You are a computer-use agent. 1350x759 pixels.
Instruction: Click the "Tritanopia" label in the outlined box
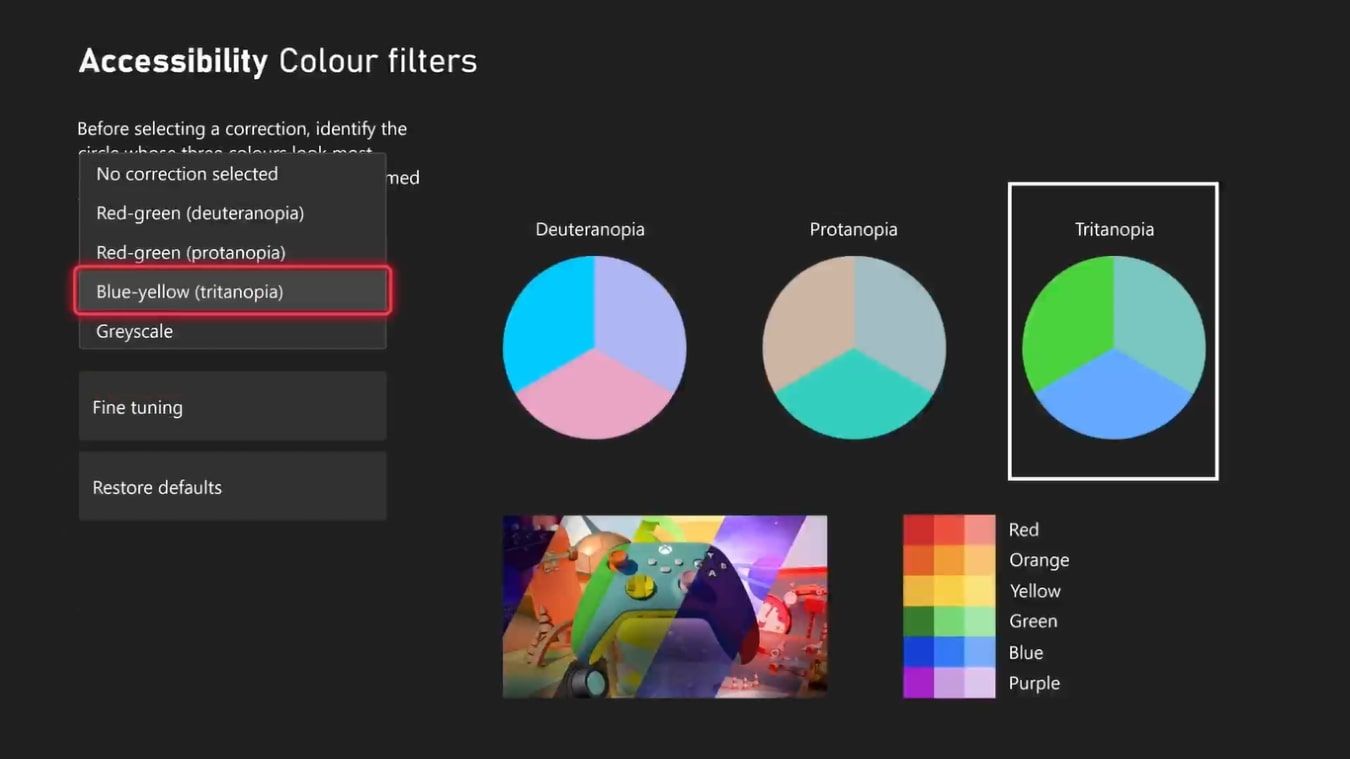point(1114,229)
